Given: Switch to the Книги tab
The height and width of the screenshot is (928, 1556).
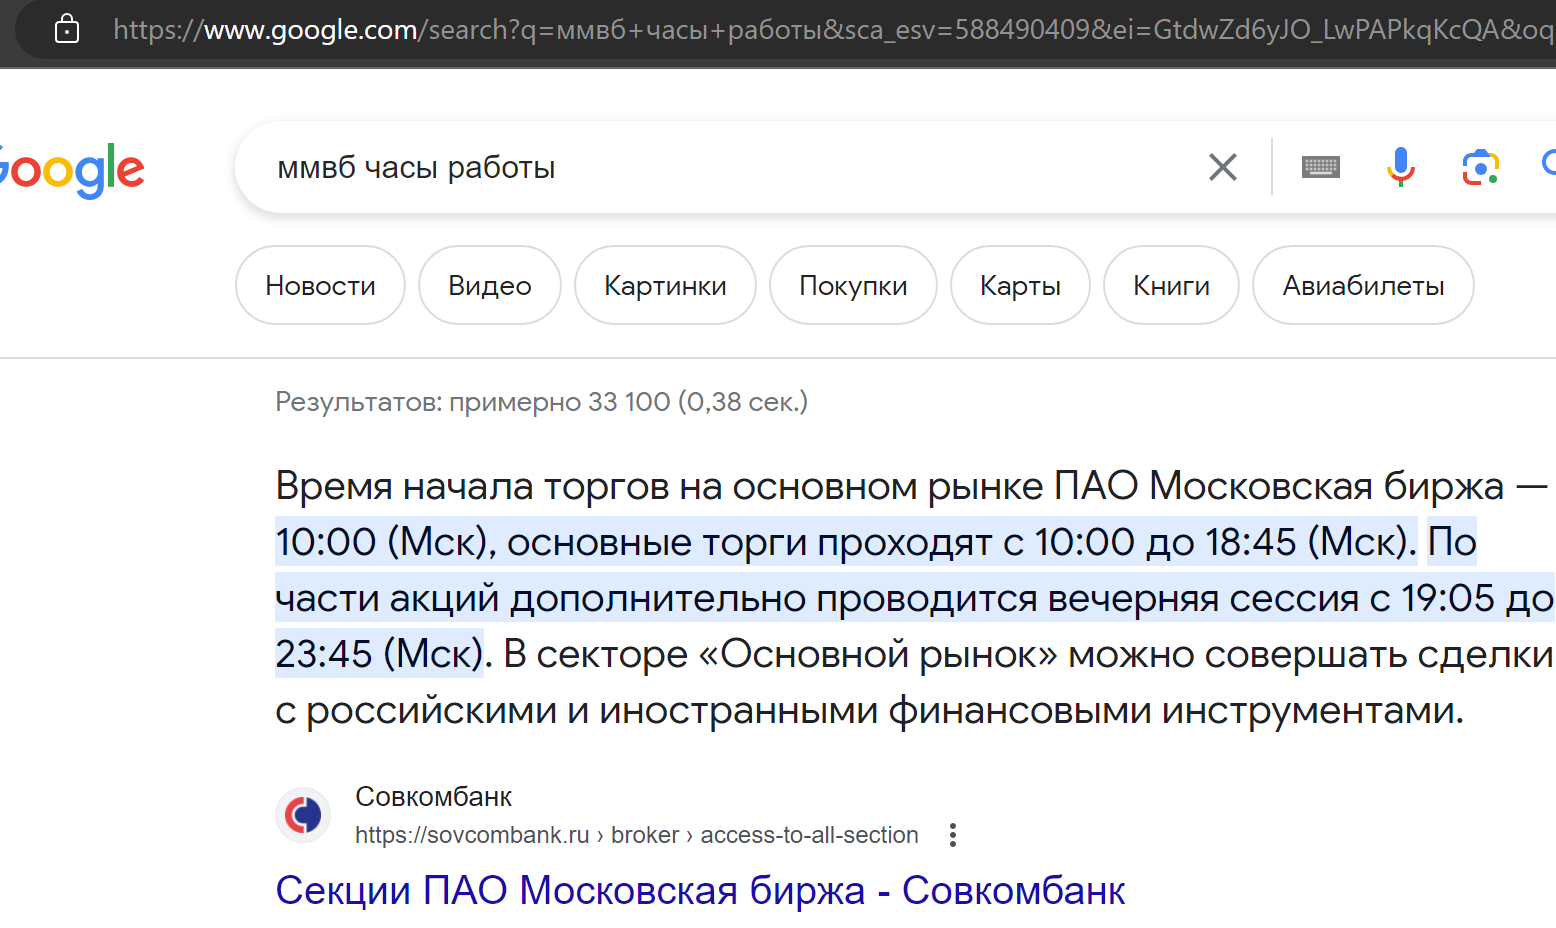Looking at the screenshot, I should [1171, 285].
